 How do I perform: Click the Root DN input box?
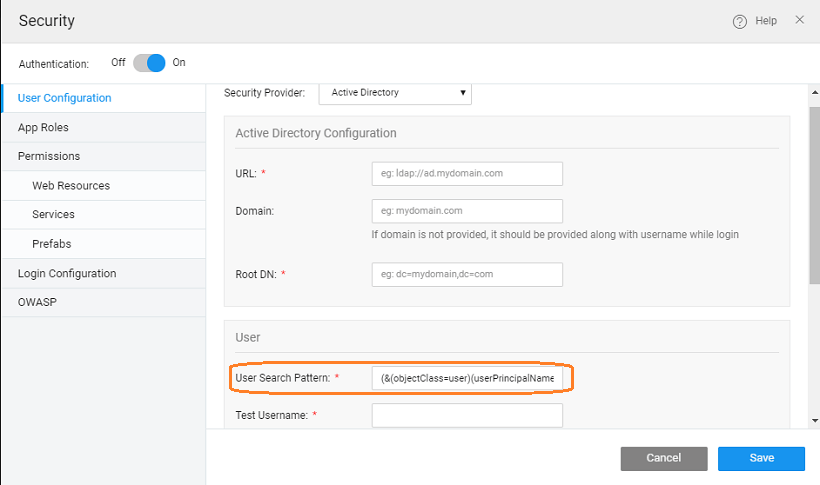pos(467,274)
